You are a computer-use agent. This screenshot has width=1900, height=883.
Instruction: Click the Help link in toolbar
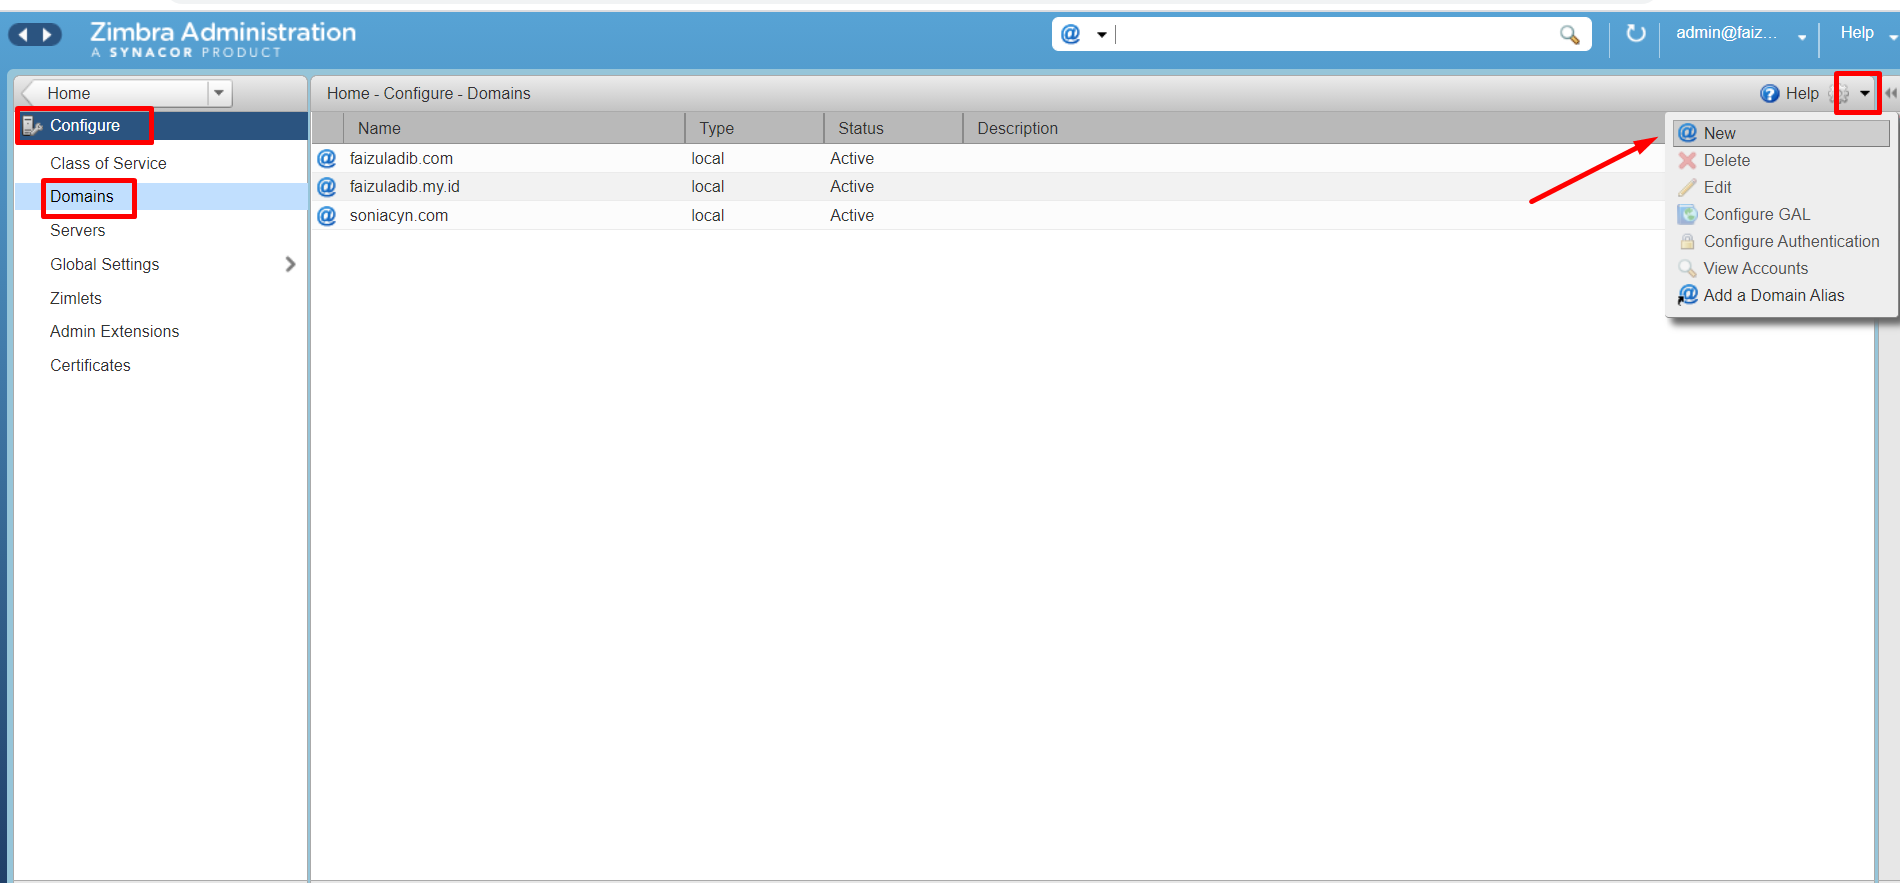(x=1802, y=93)
